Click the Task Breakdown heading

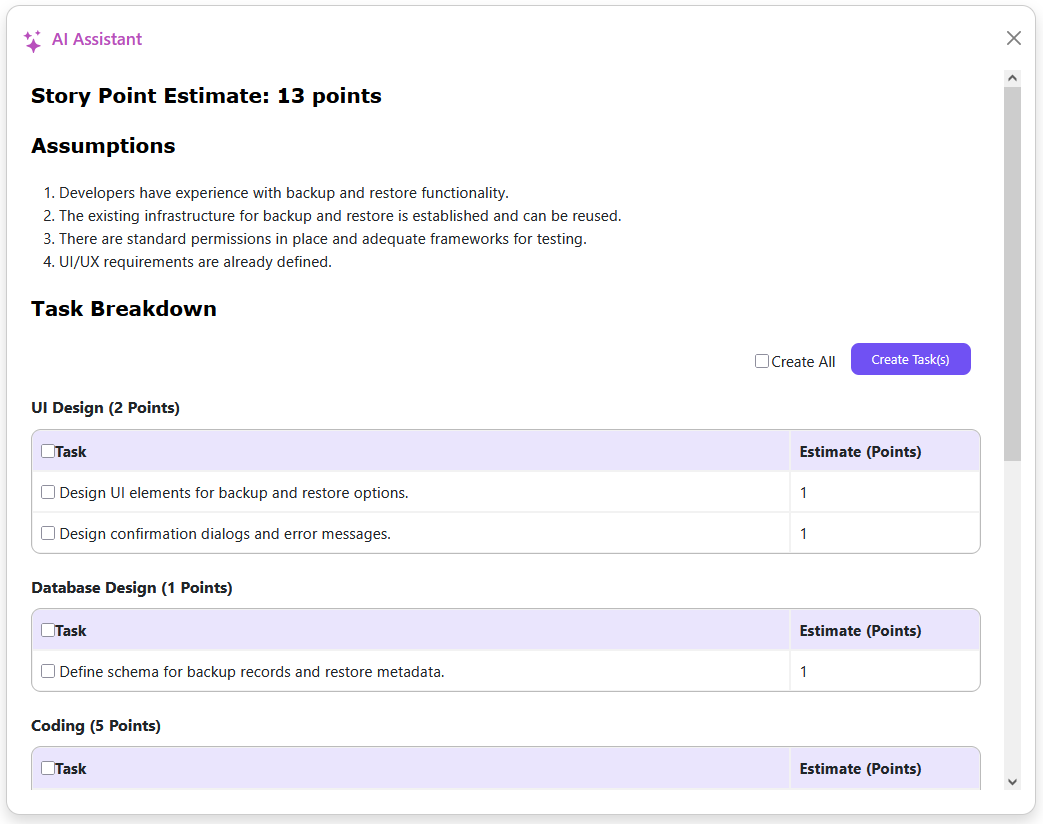click(124, 309)
